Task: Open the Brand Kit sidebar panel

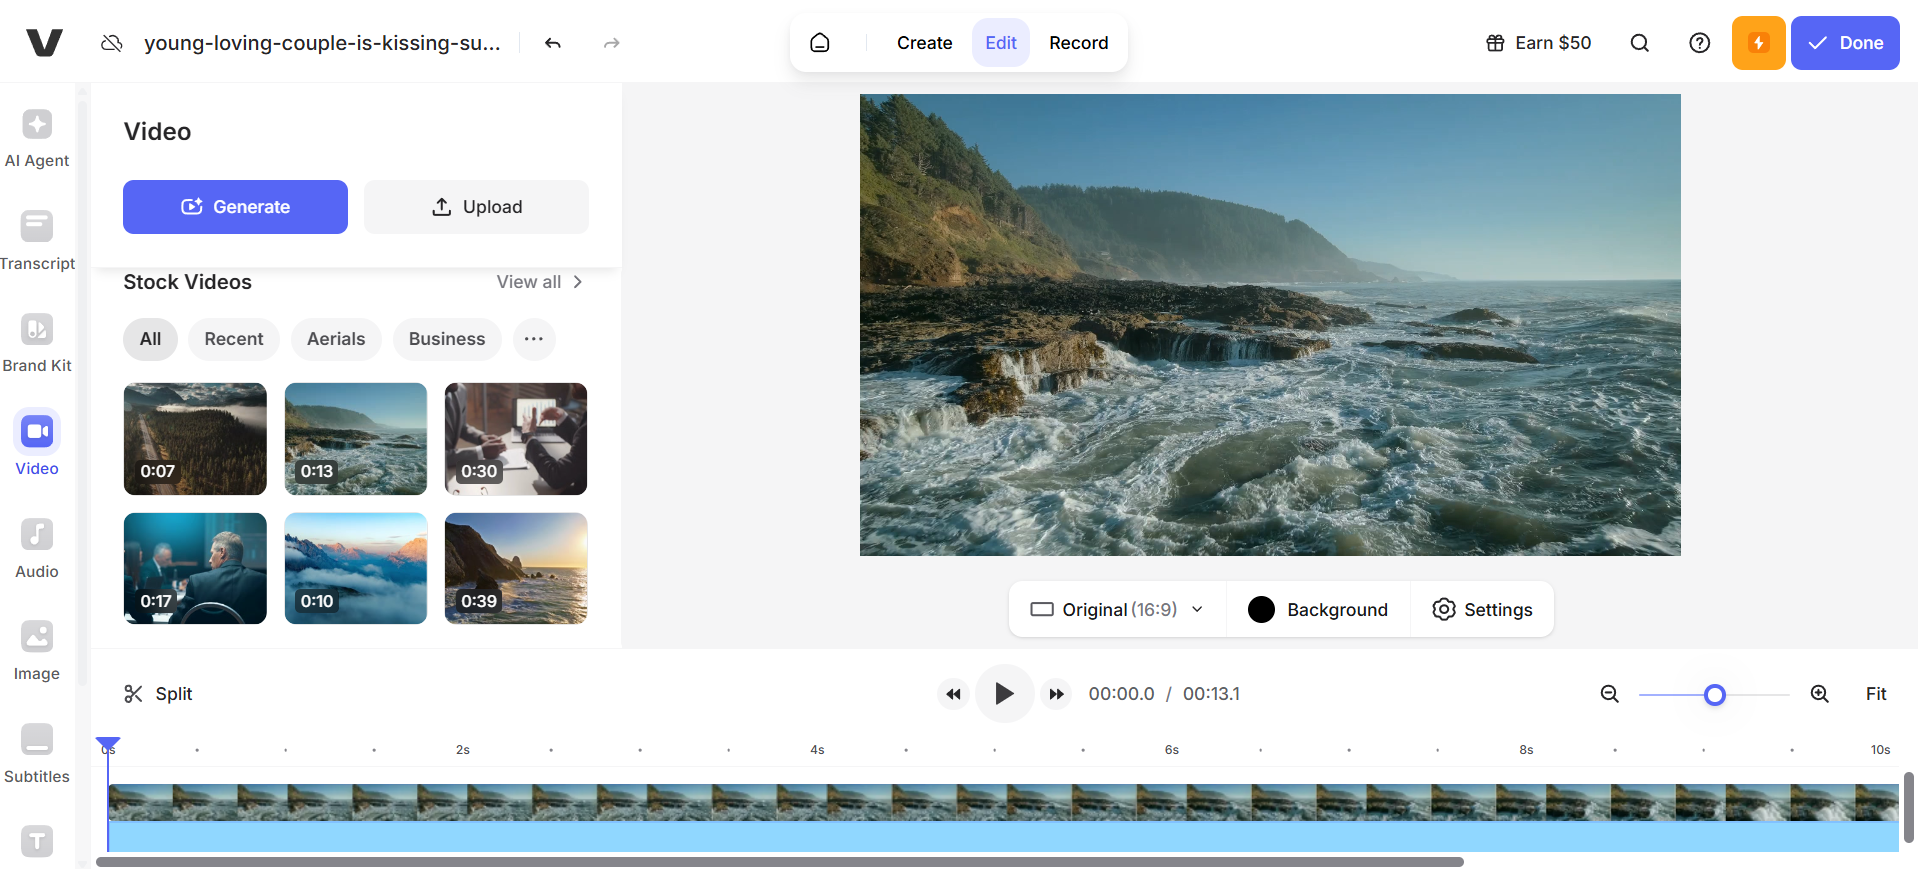Action: coord(37,343)
